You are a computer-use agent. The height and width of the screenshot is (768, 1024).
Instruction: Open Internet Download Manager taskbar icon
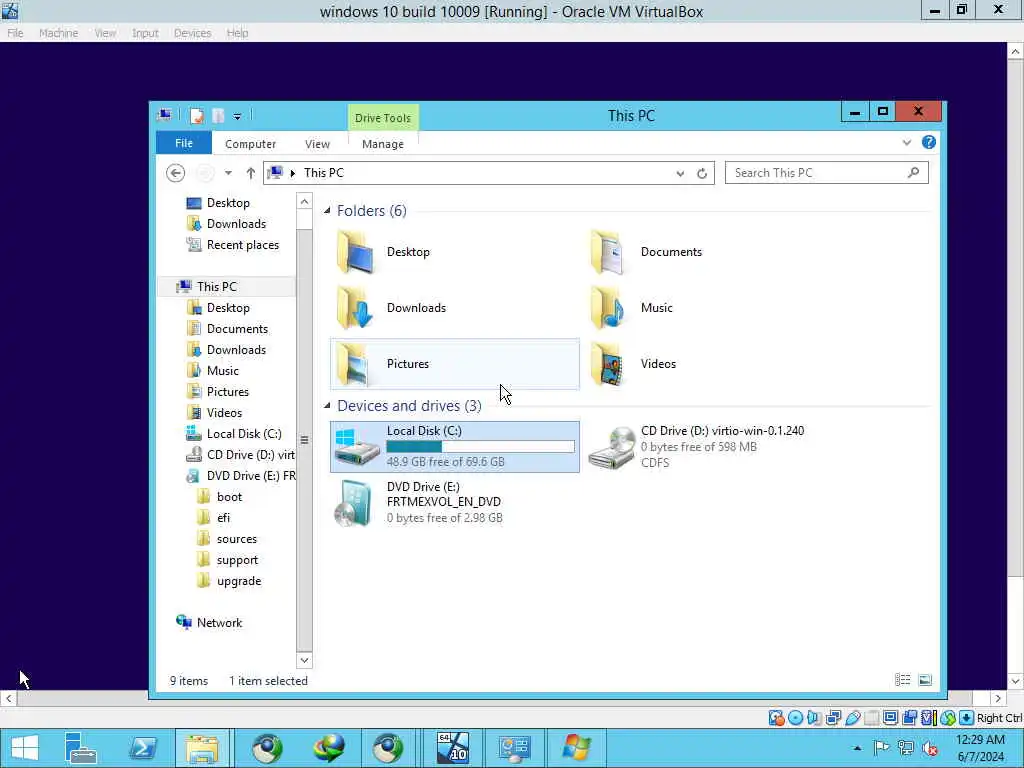[x=328, y=748]
